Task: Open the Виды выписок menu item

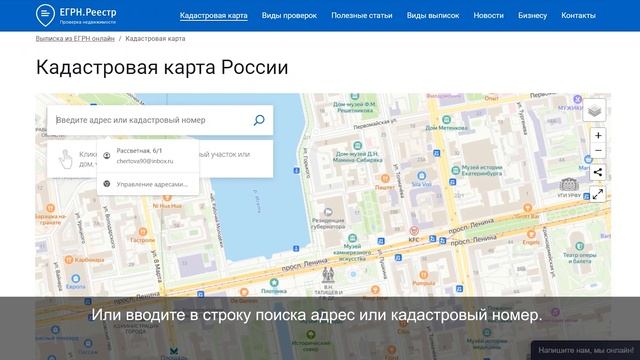Action: coord(433,16)
